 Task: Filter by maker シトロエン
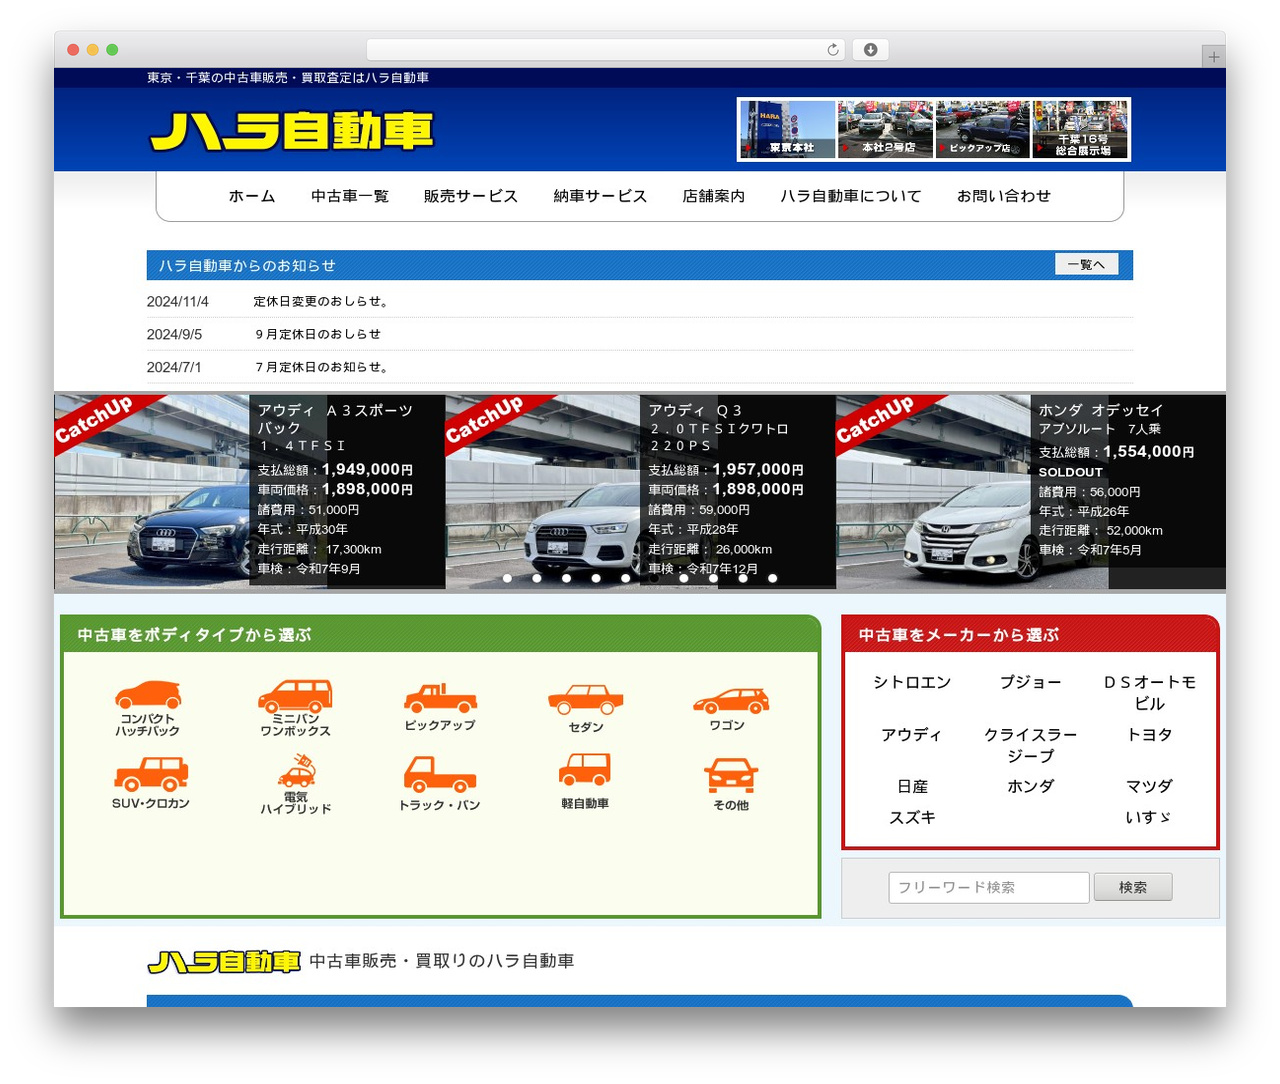click(x=912, y=682)
